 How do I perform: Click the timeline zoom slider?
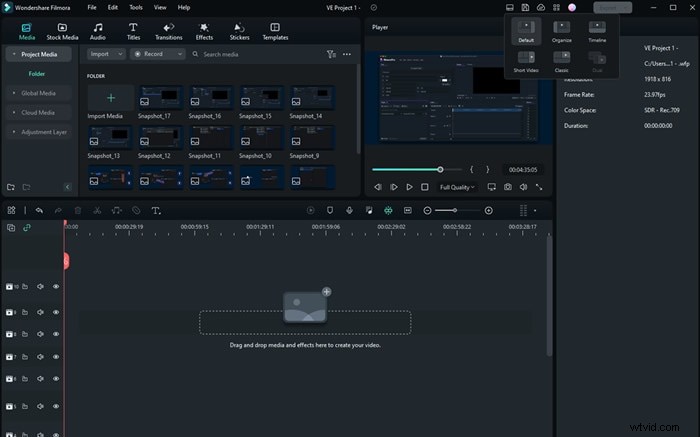tap(456, 211)
